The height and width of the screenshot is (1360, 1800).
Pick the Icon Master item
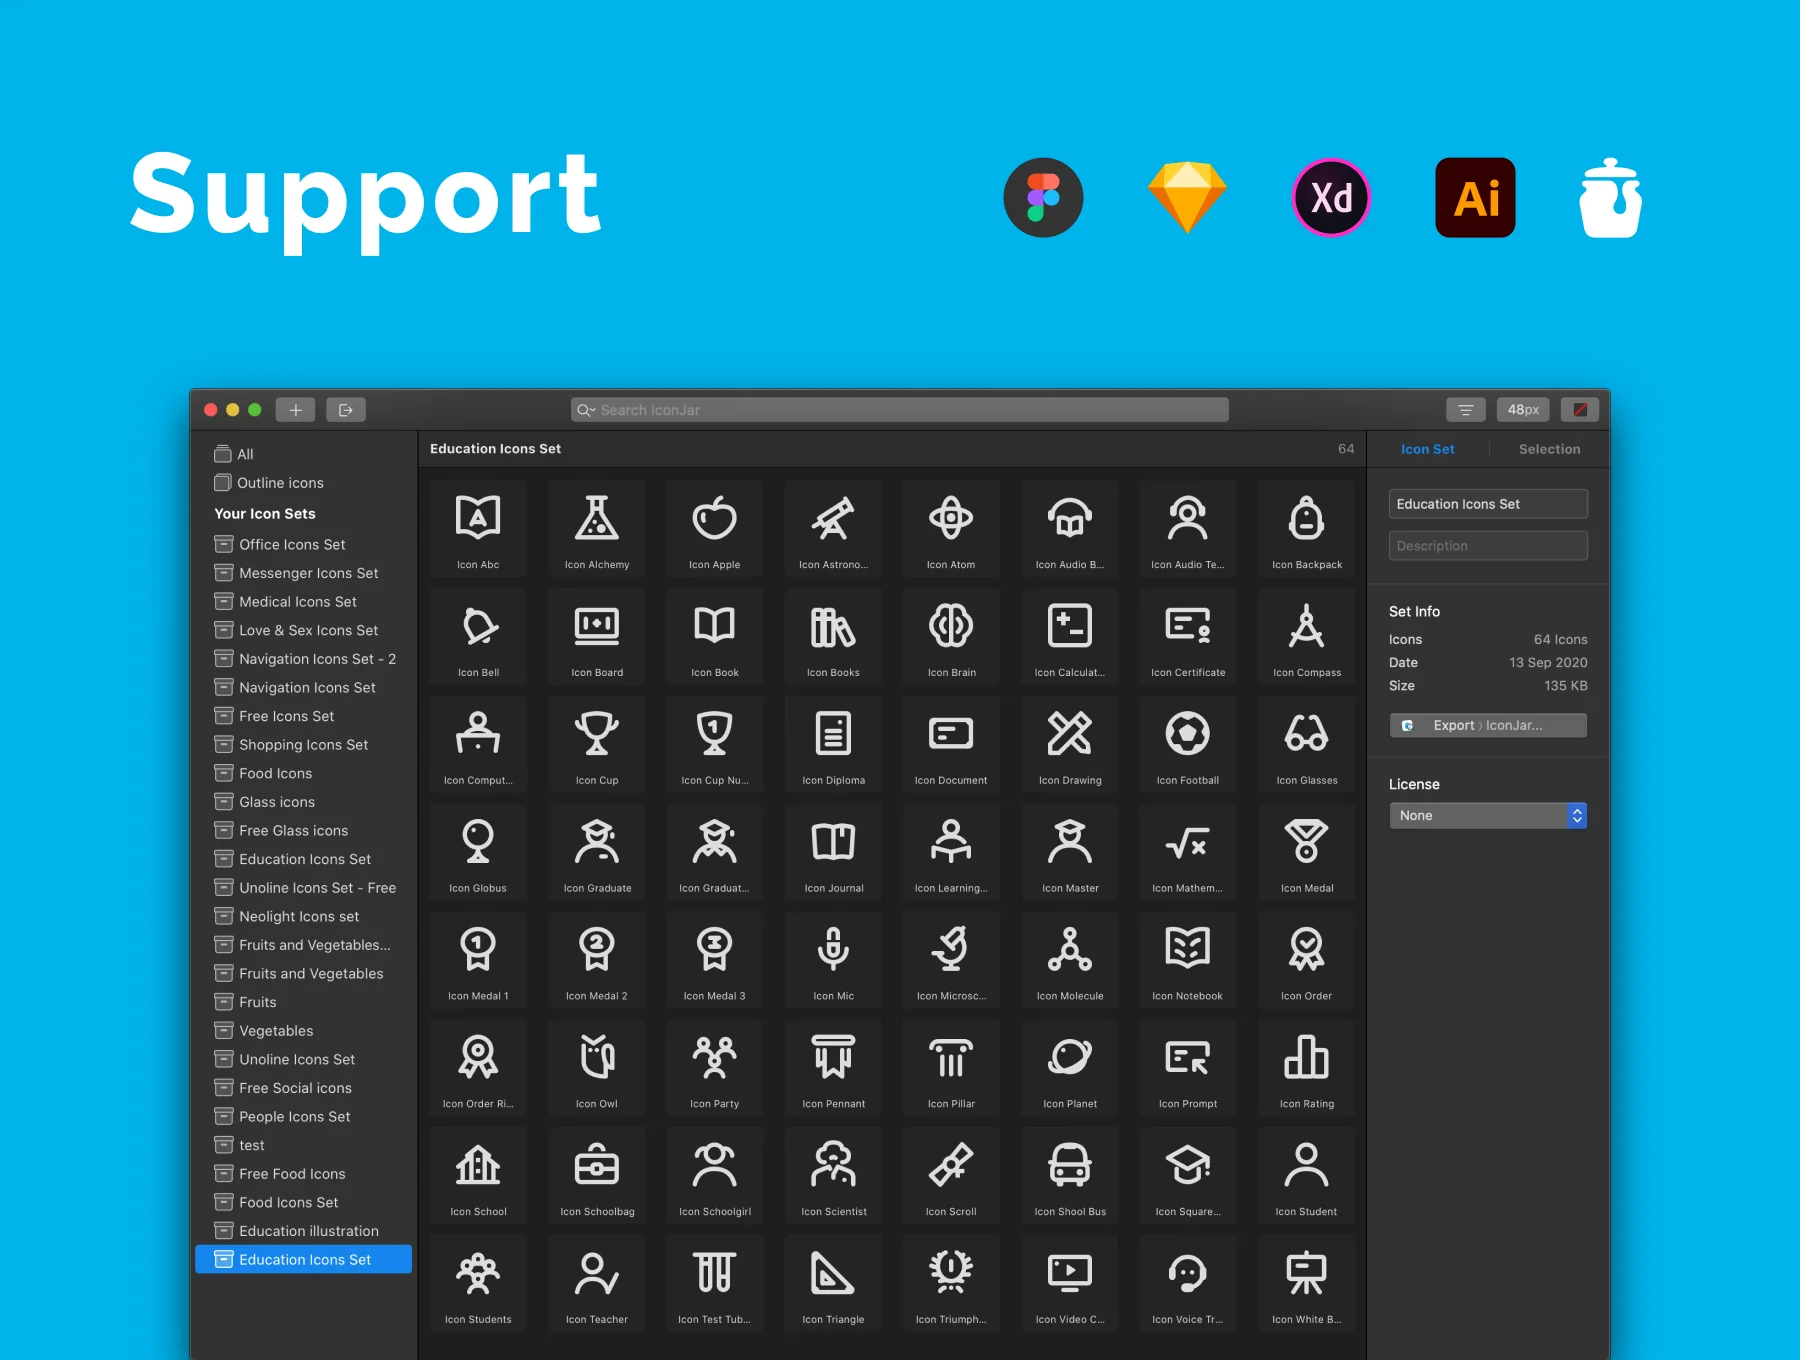point(1070,852)
